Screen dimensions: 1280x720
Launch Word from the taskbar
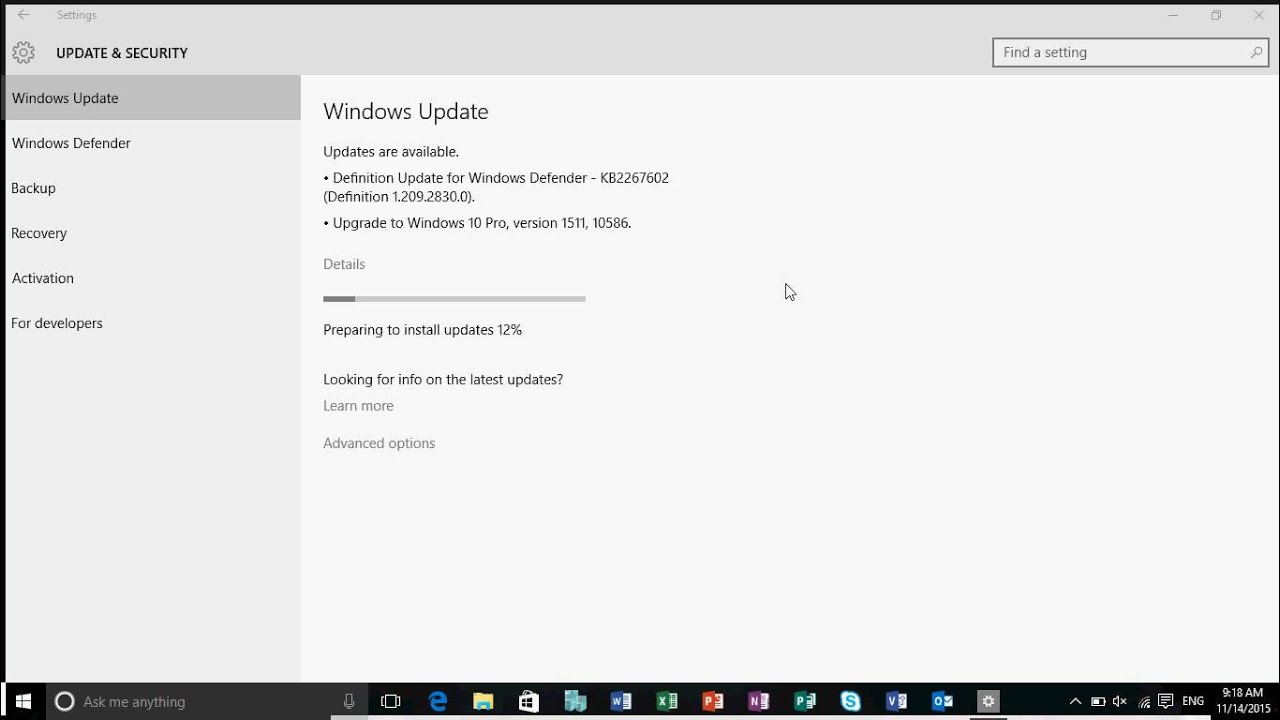click(621, 702)
